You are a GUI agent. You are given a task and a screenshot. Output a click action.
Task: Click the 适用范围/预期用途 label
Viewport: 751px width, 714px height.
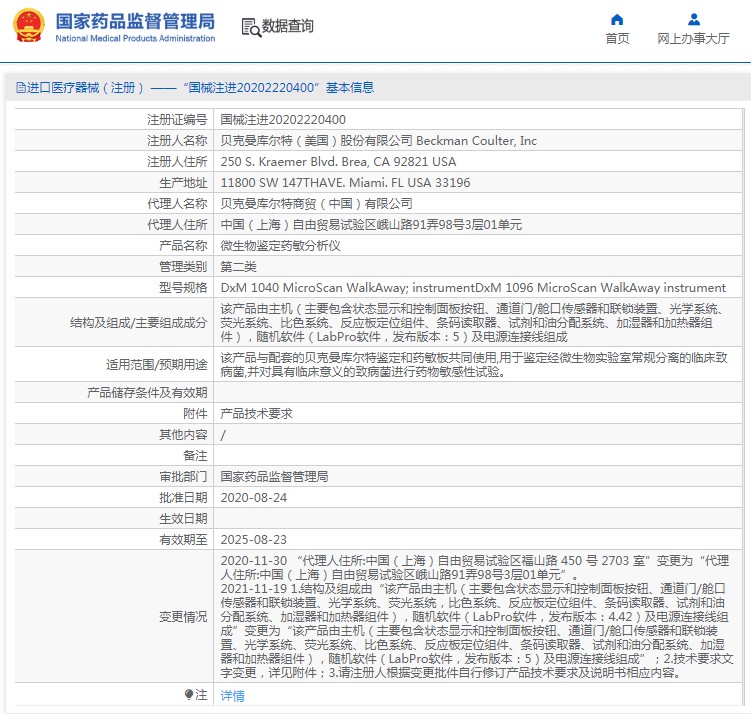click(x=157, y=365)
